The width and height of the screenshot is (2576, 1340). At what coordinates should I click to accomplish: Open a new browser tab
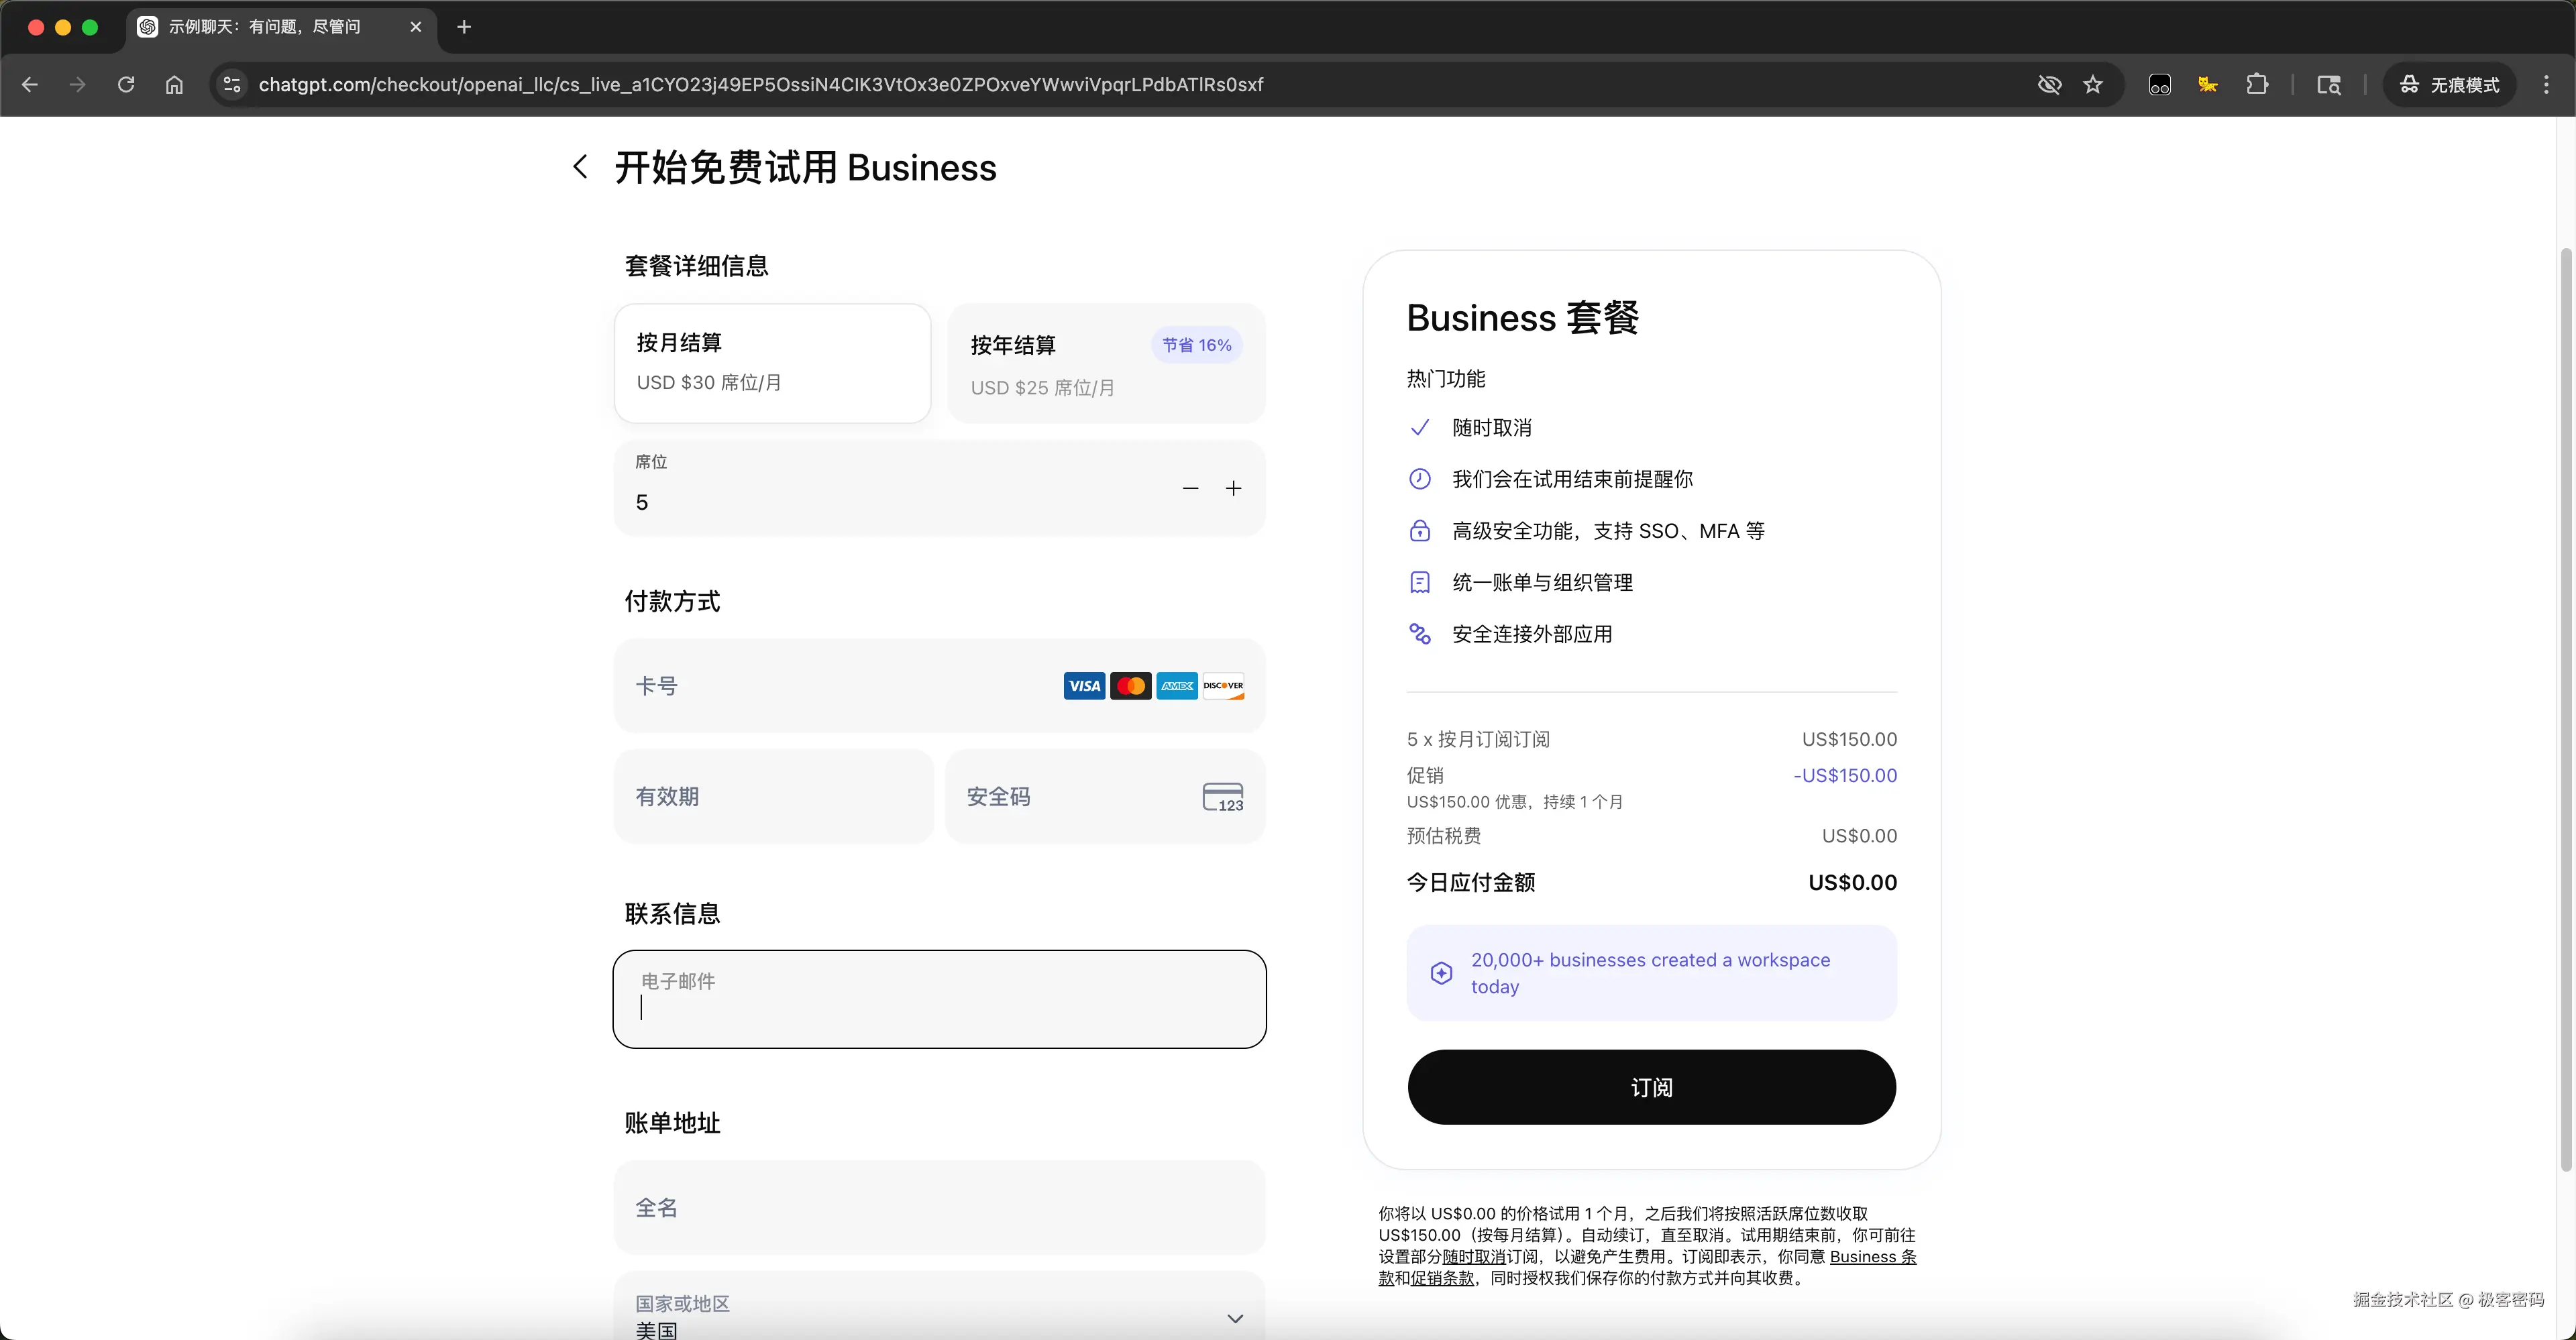[x=464, y=27]
